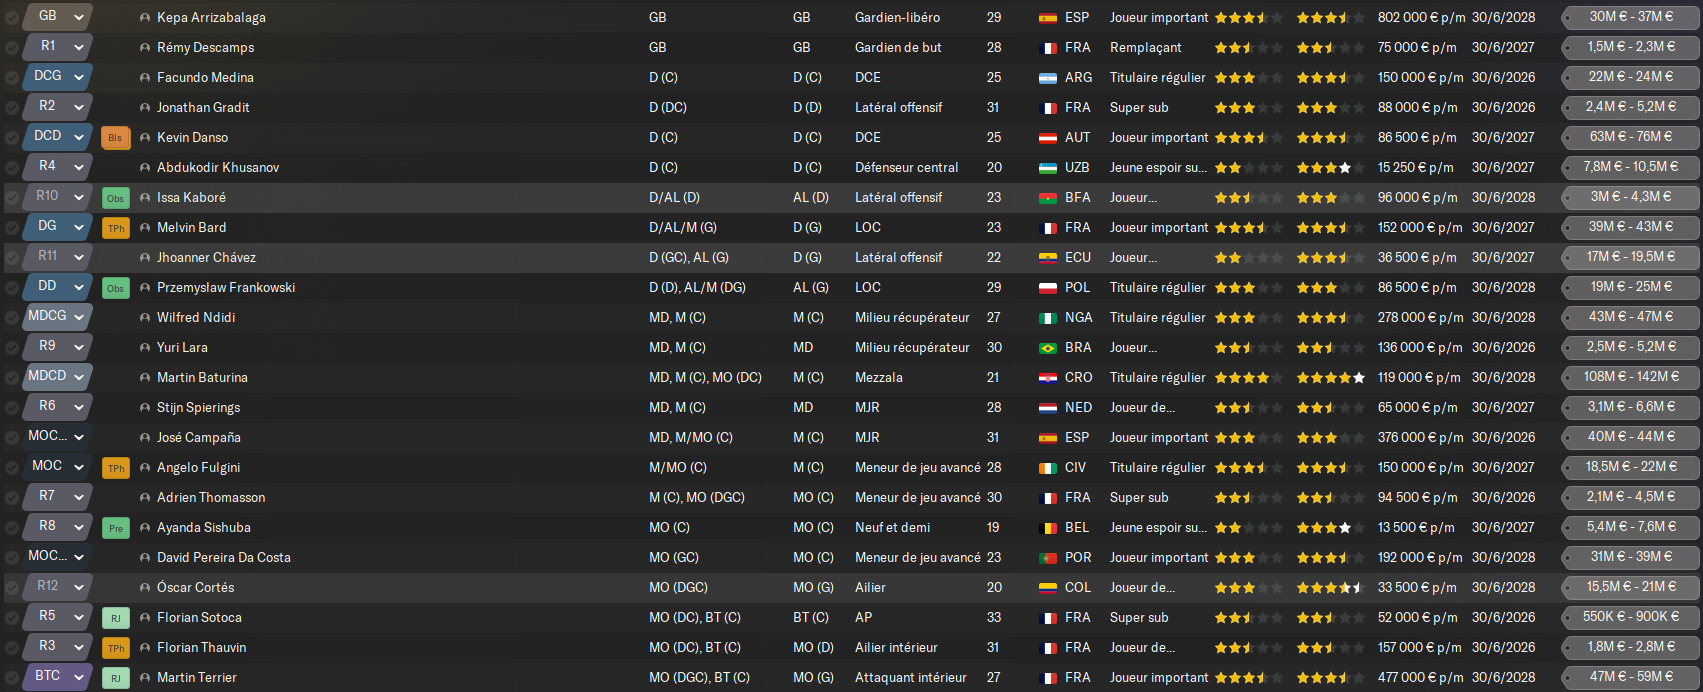Click the person icon beside Kepa Arrizabalaga
1703x692 pixels.
click(x=145, y=18)
